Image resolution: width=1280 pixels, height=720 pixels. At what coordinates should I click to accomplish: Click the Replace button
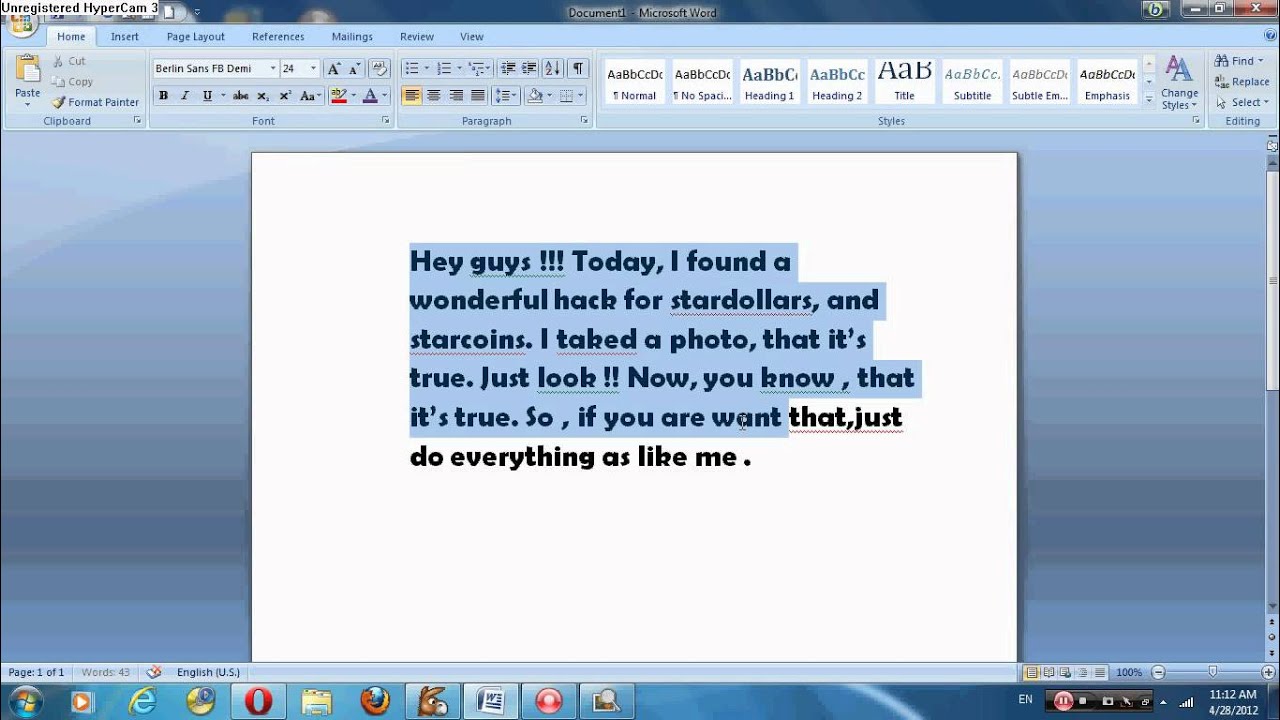[x=1242, y=82]
